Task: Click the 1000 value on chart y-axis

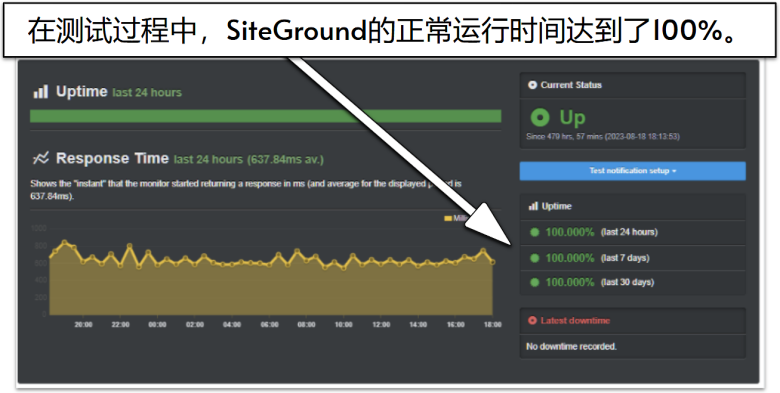Action: [x=39, y=228]
